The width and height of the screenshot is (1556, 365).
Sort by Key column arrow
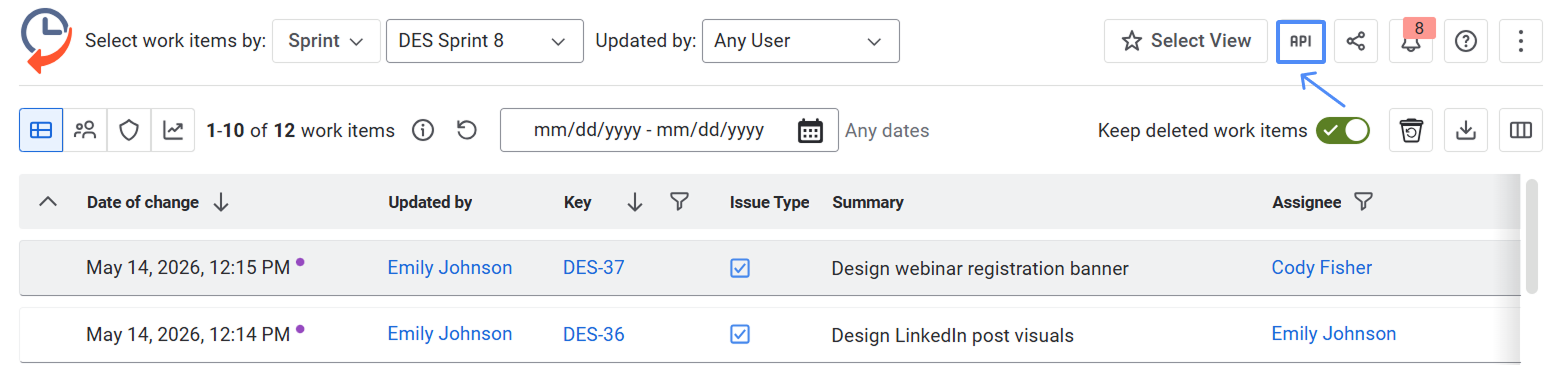634,202
